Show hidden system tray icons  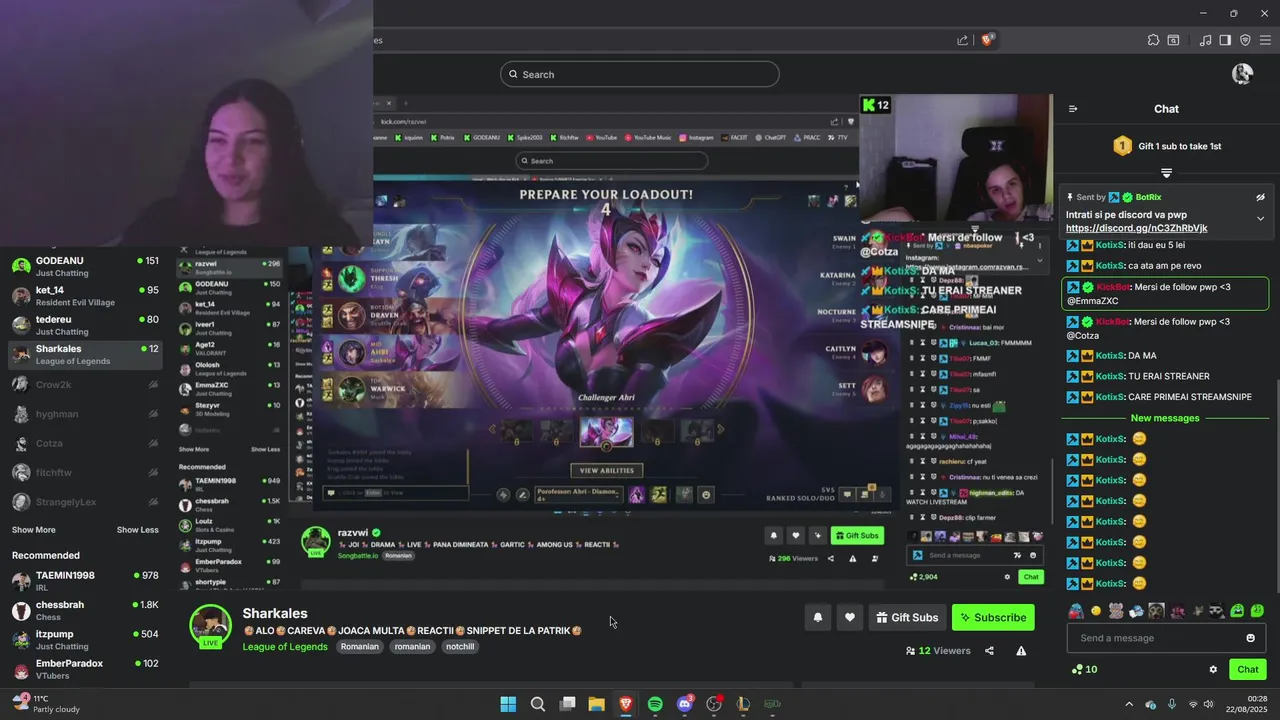coord(1130,704)
